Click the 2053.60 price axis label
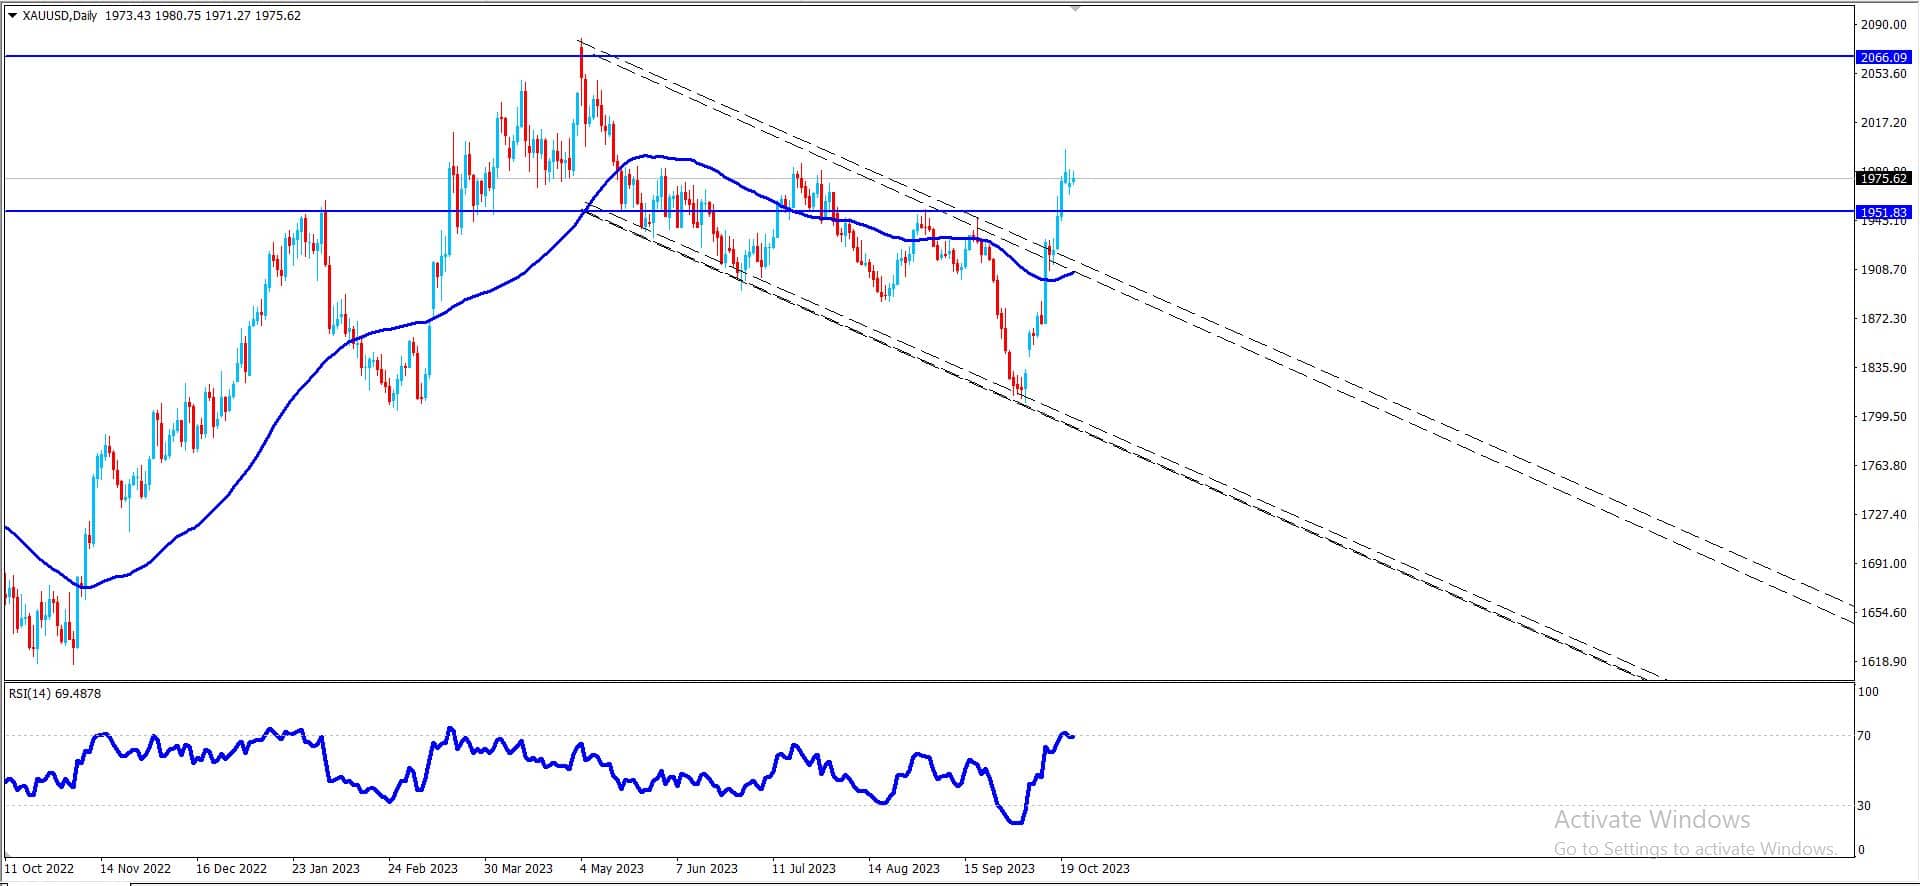Image resolution: width=1920 pixels, height=886 pixels. [1882, 73]
